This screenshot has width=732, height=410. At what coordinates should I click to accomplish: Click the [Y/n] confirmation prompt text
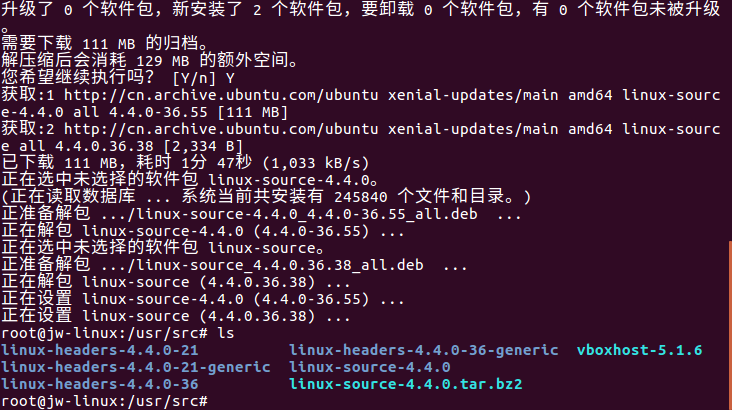coord(198,78)
